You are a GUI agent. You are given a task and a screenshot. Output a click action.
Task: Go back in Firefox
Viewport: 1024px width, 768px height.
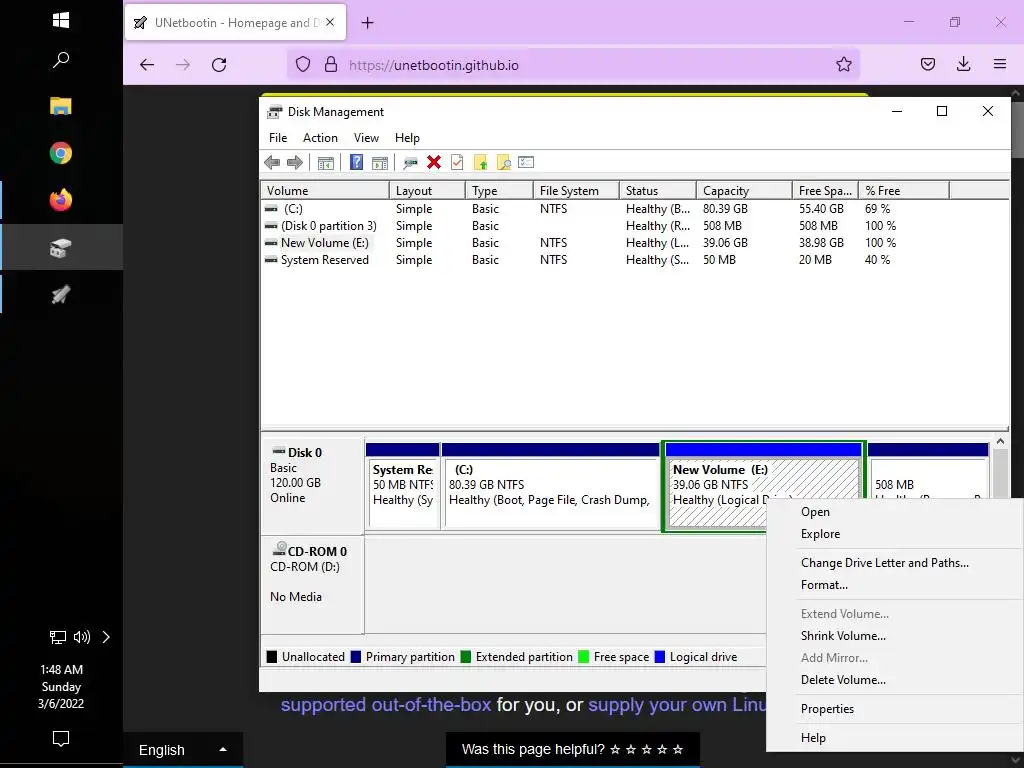pyautogui.click(x=147, y=65)
